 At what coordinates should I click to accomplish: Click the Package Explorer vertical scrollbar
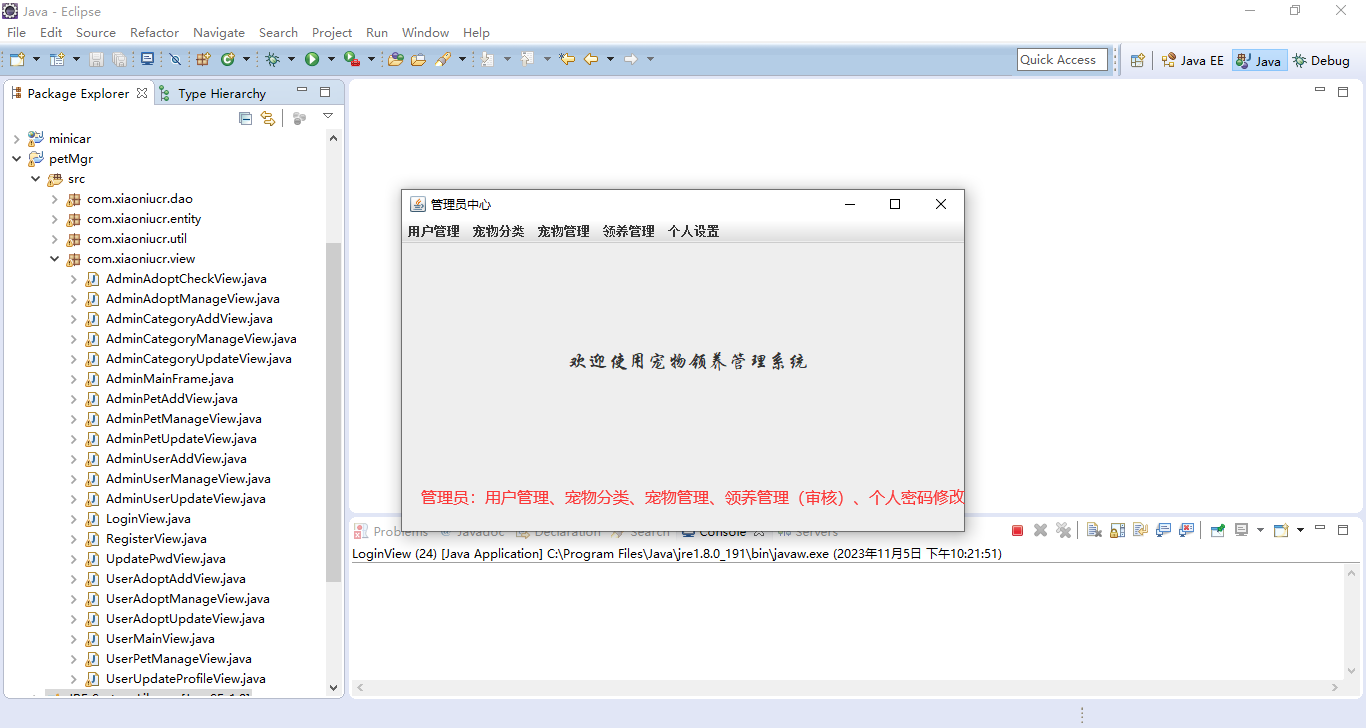334,412
